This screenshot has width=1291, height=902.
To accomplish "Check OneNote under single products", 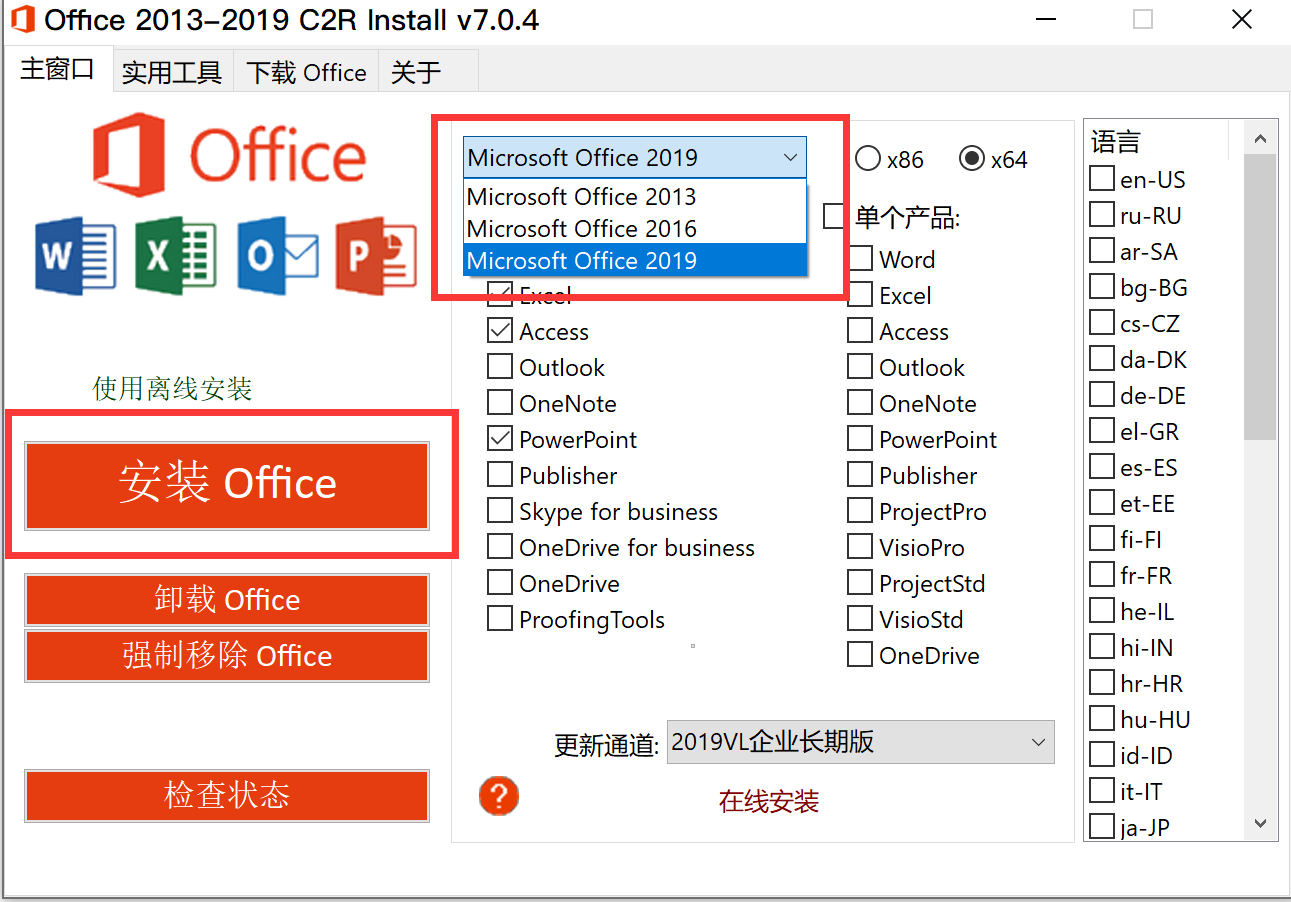I will point(860,403).
